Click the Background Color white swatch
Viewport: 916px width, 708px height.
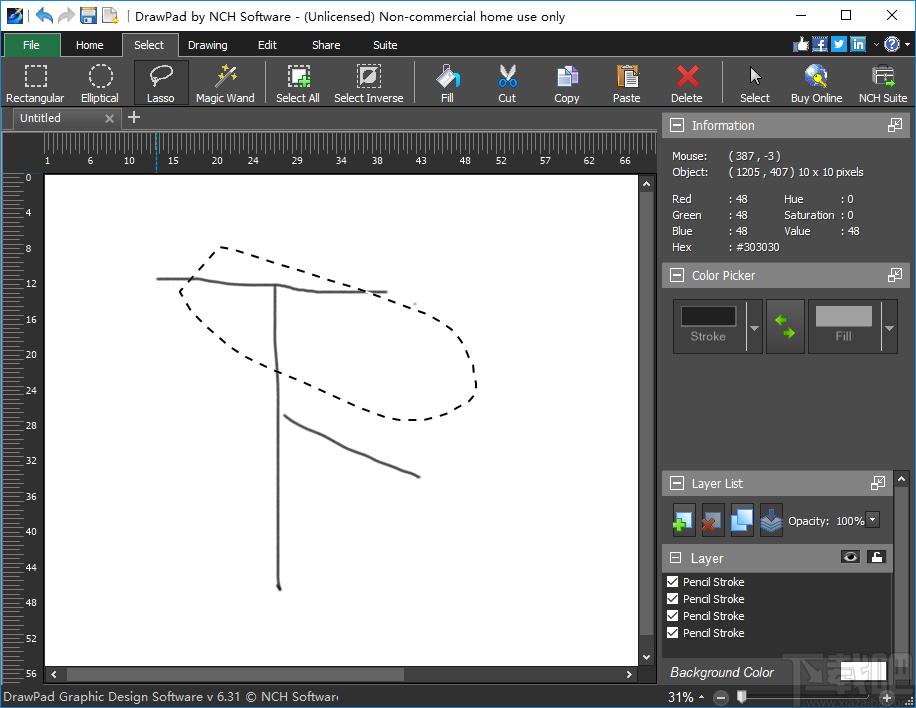point(863,672)
